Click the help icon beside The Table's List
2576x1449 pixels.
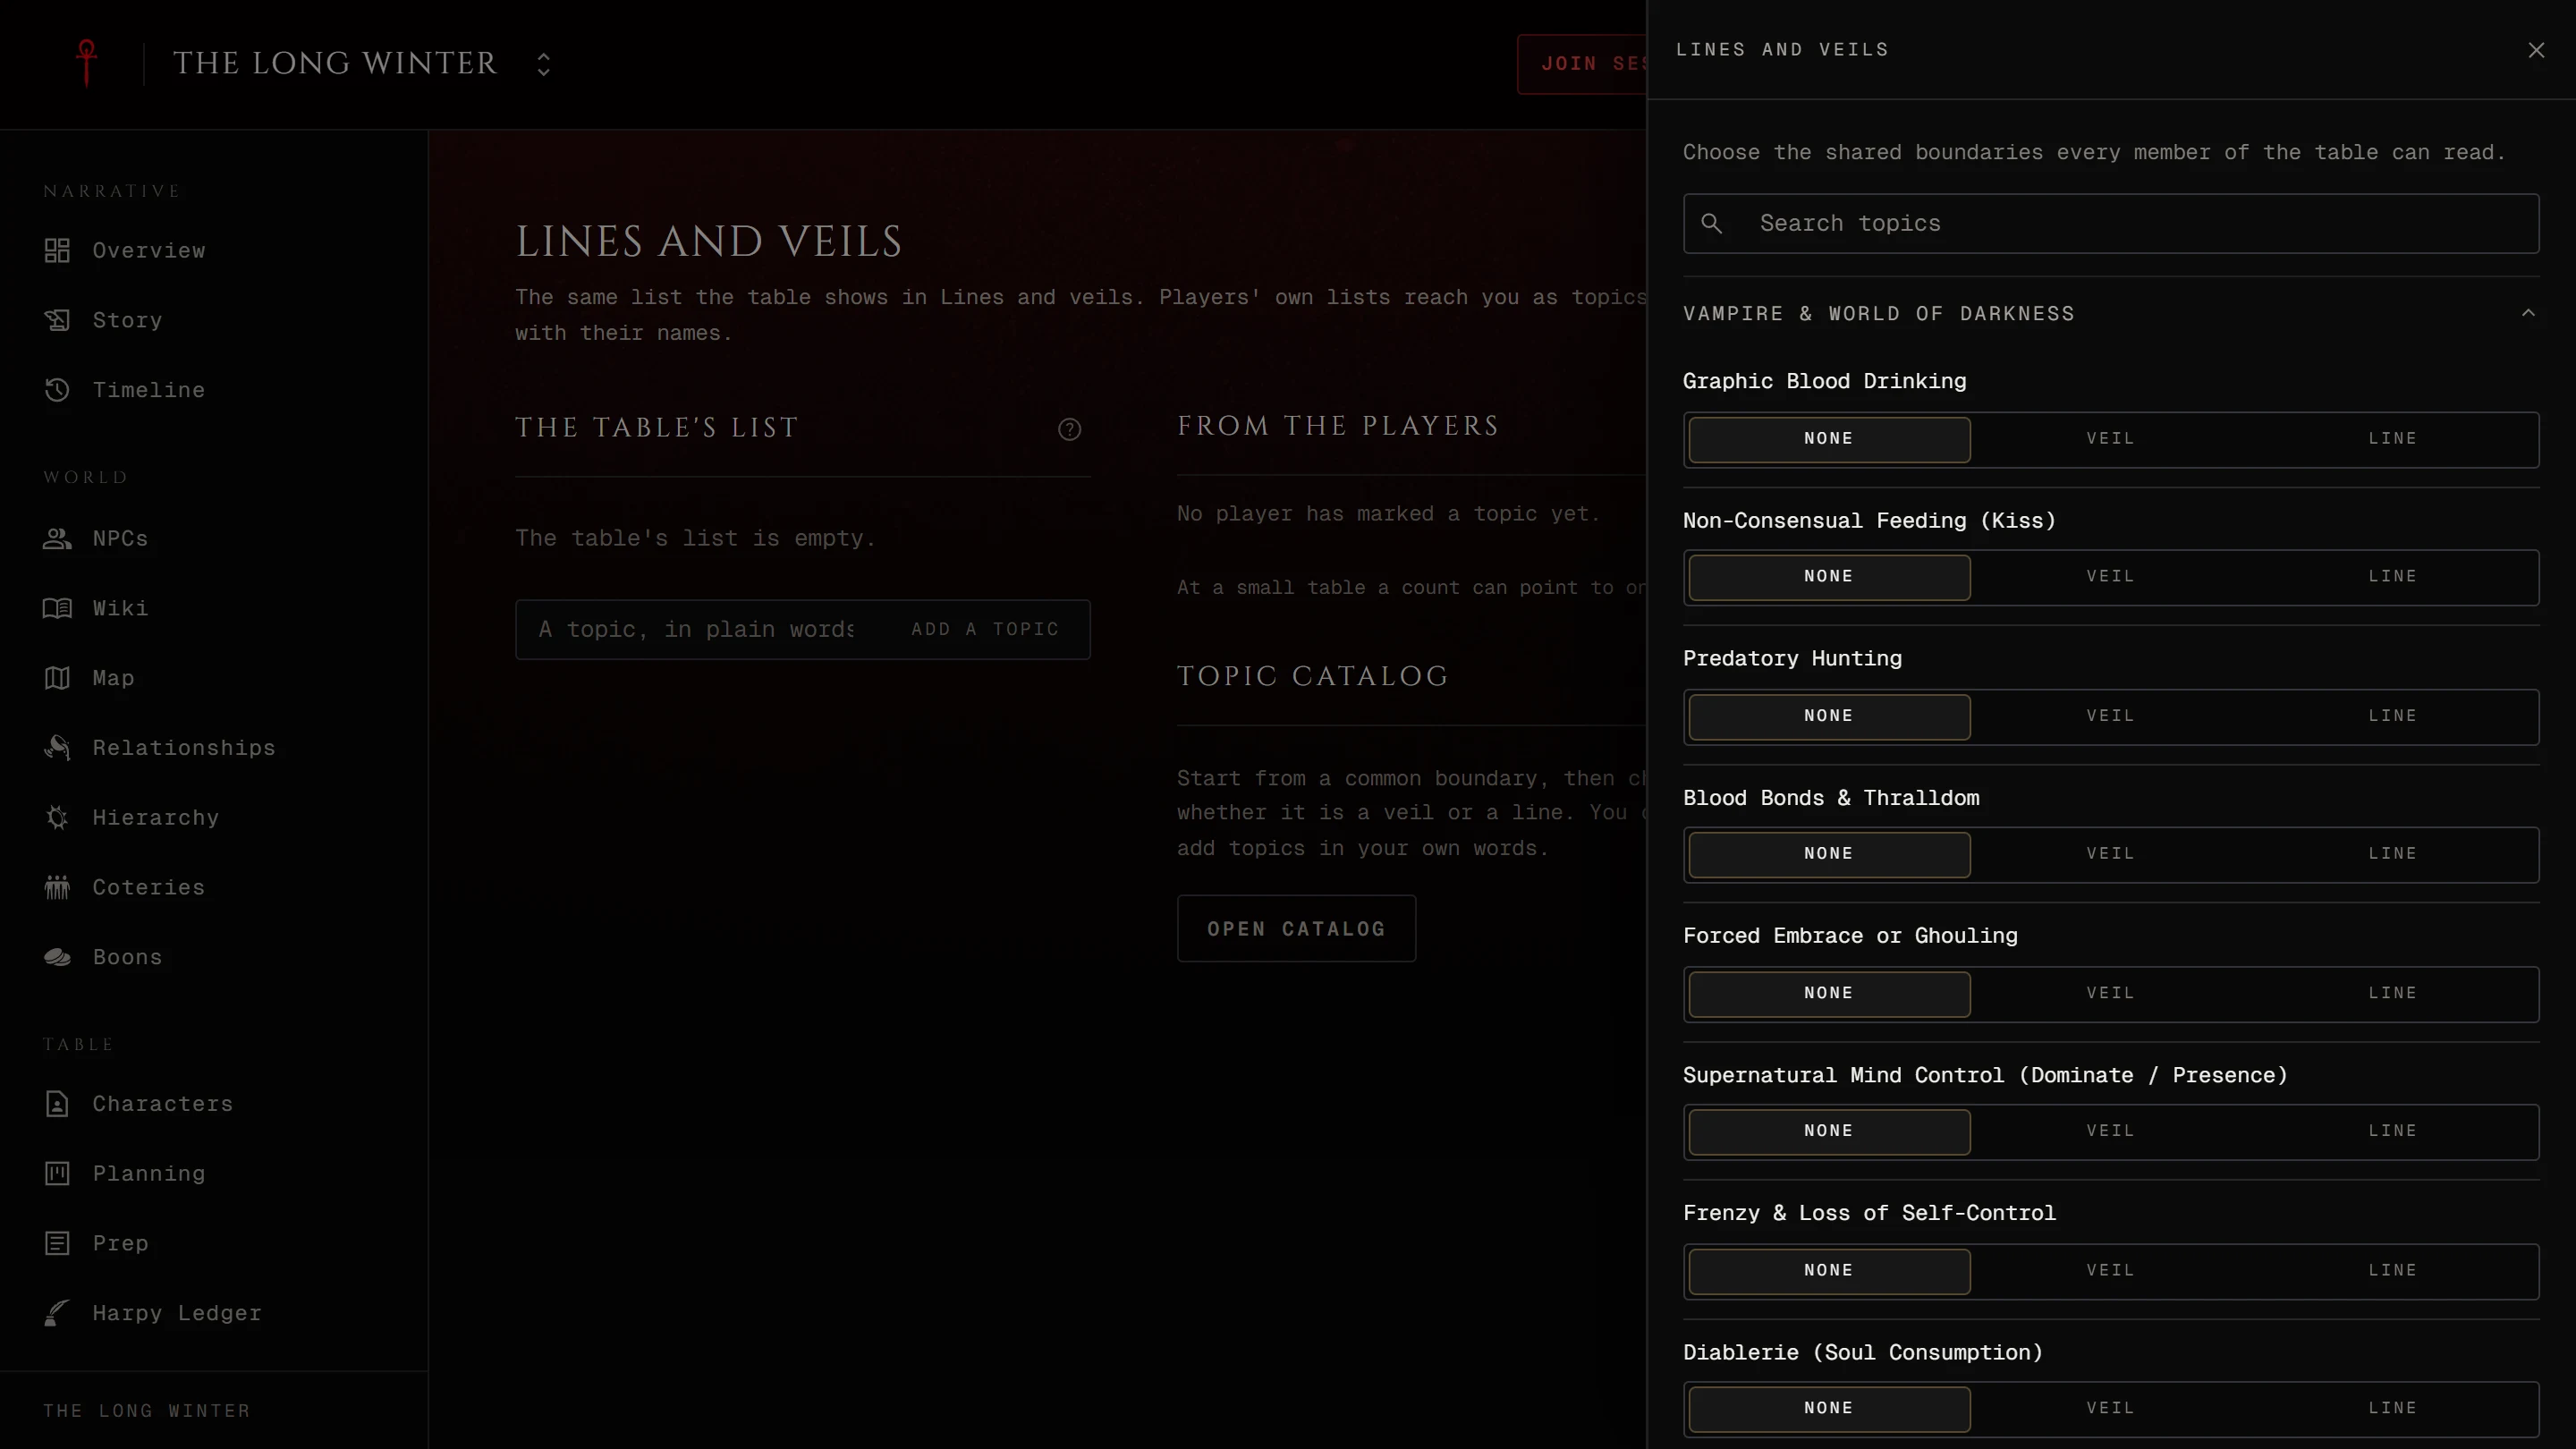(1069, 429)
